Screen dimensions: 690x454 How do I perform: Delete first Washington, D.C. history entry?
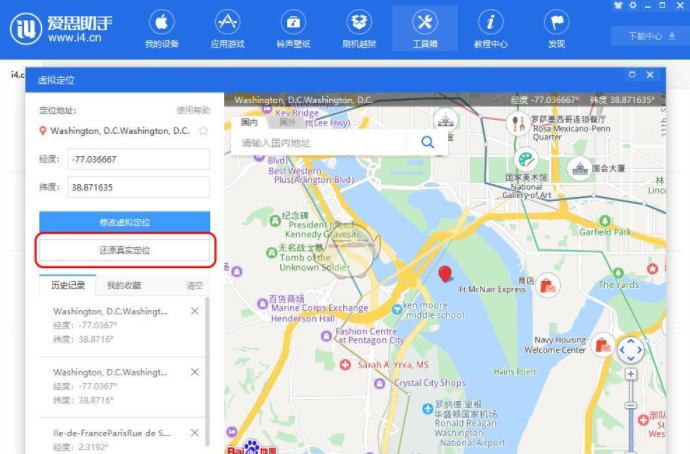195,312
